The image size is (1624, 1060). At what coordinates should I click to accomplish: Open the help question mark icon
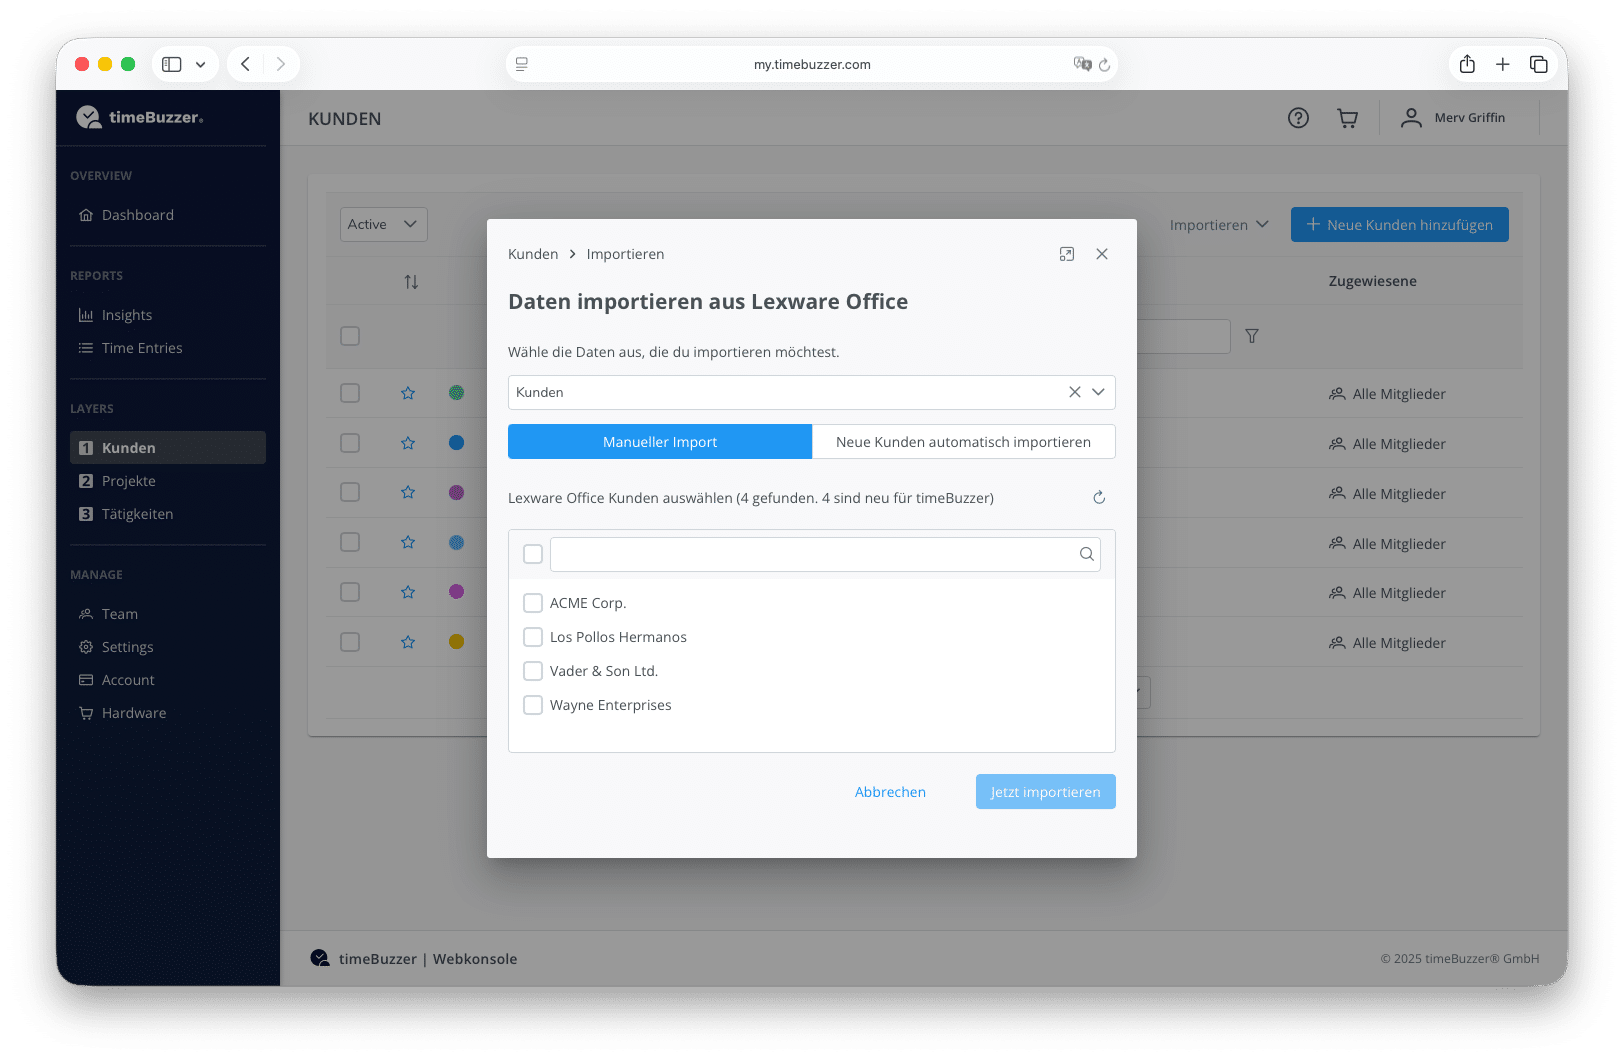[x=1298, y=118]
